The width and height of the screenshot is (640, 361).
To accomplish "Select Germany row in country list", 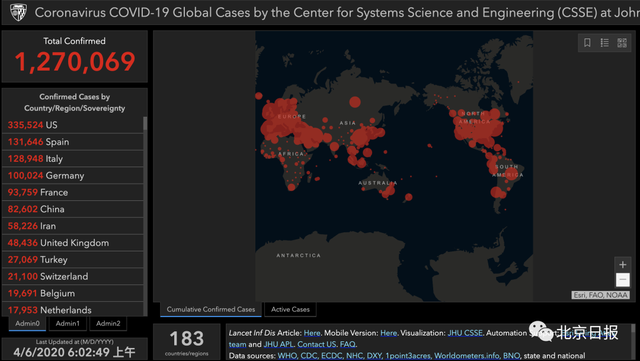I will click(x=73, y=176).
